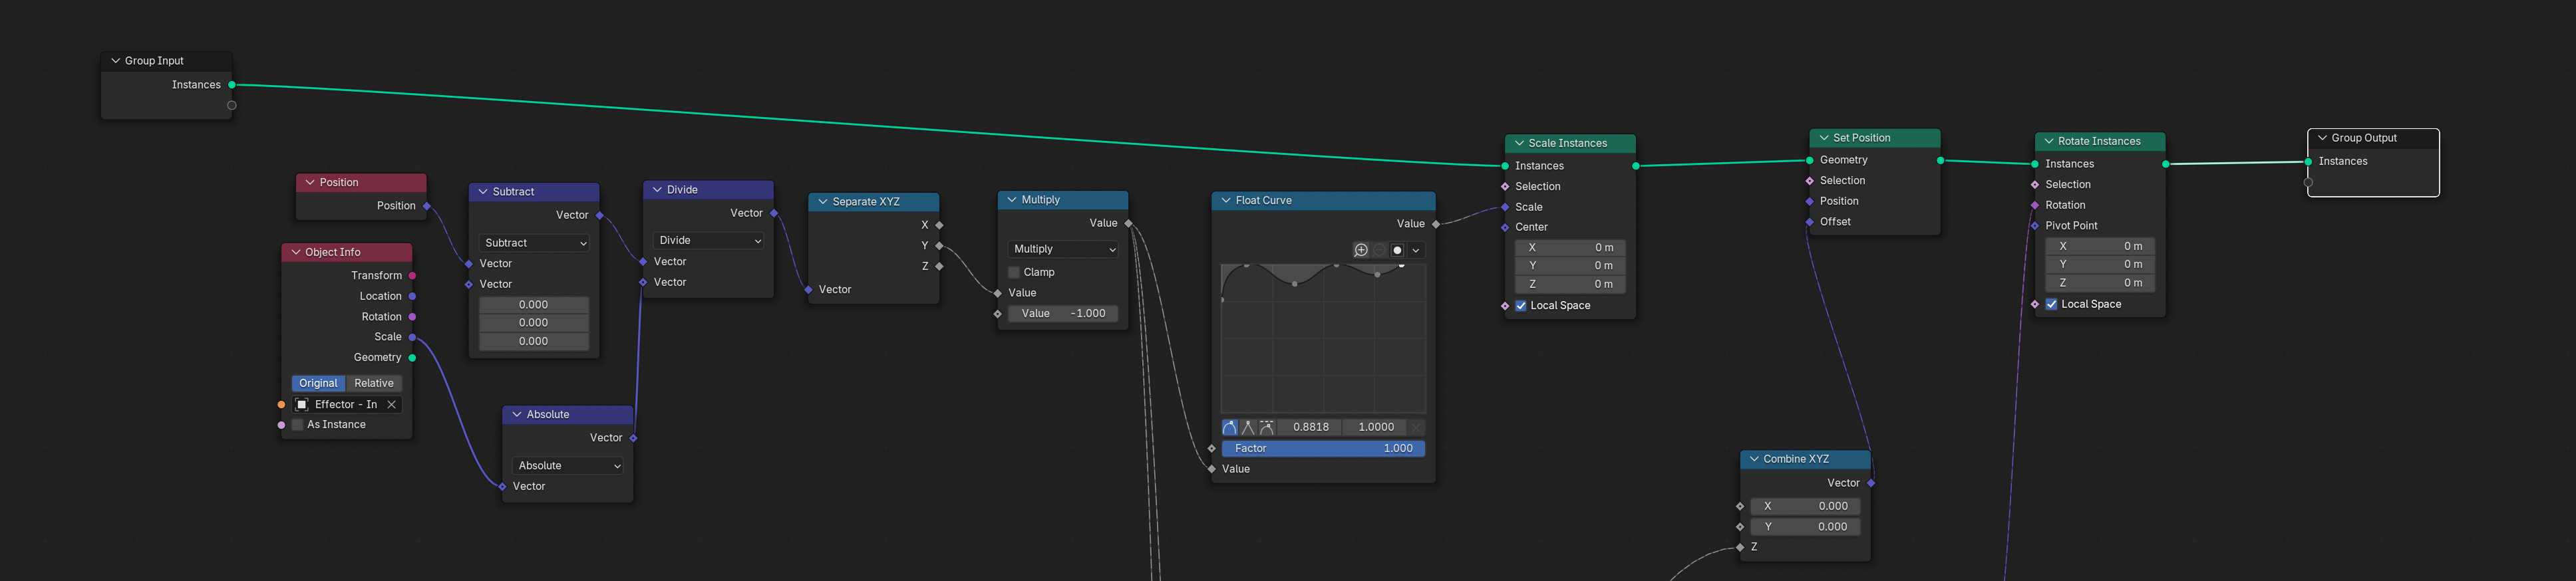This screenshot has height=581, width=2576.
Task: Zoom in on the Float Curve graph
Action: [x=1361, y=250]
